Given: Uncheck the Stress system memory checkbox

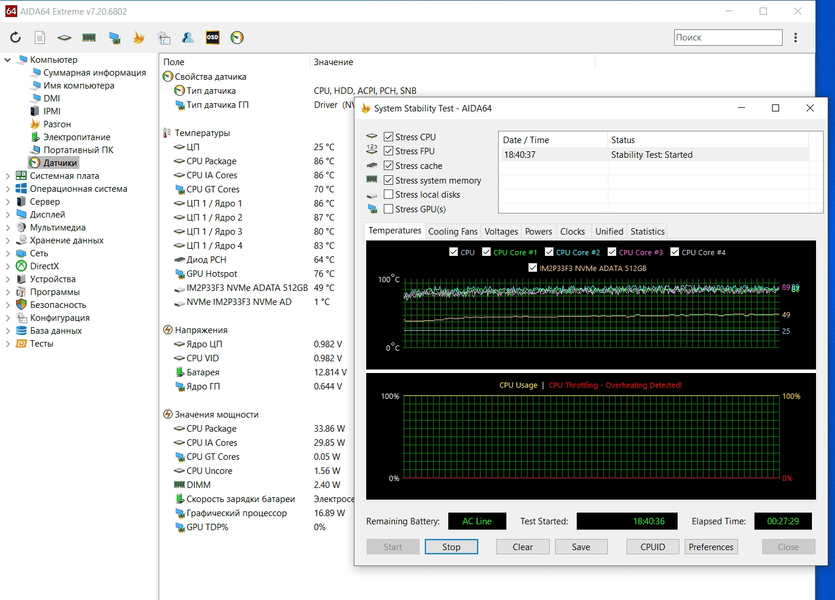Looking at the screenshot, I should 388,180.
